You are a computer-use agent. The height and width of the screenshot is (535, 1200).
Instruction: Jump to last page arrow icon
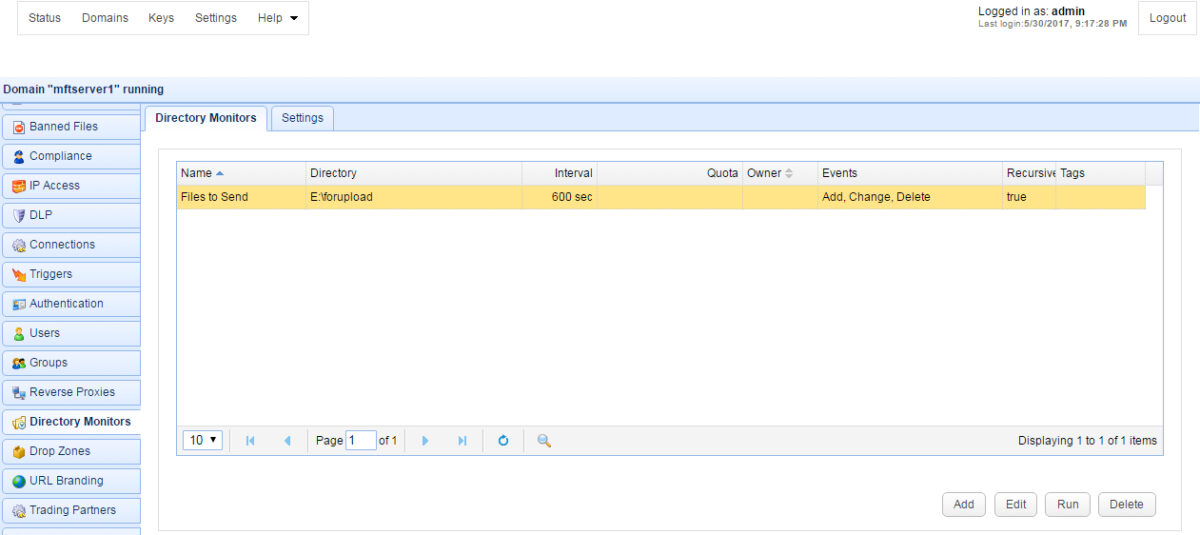pyautogui.click(x=462, y=441)
